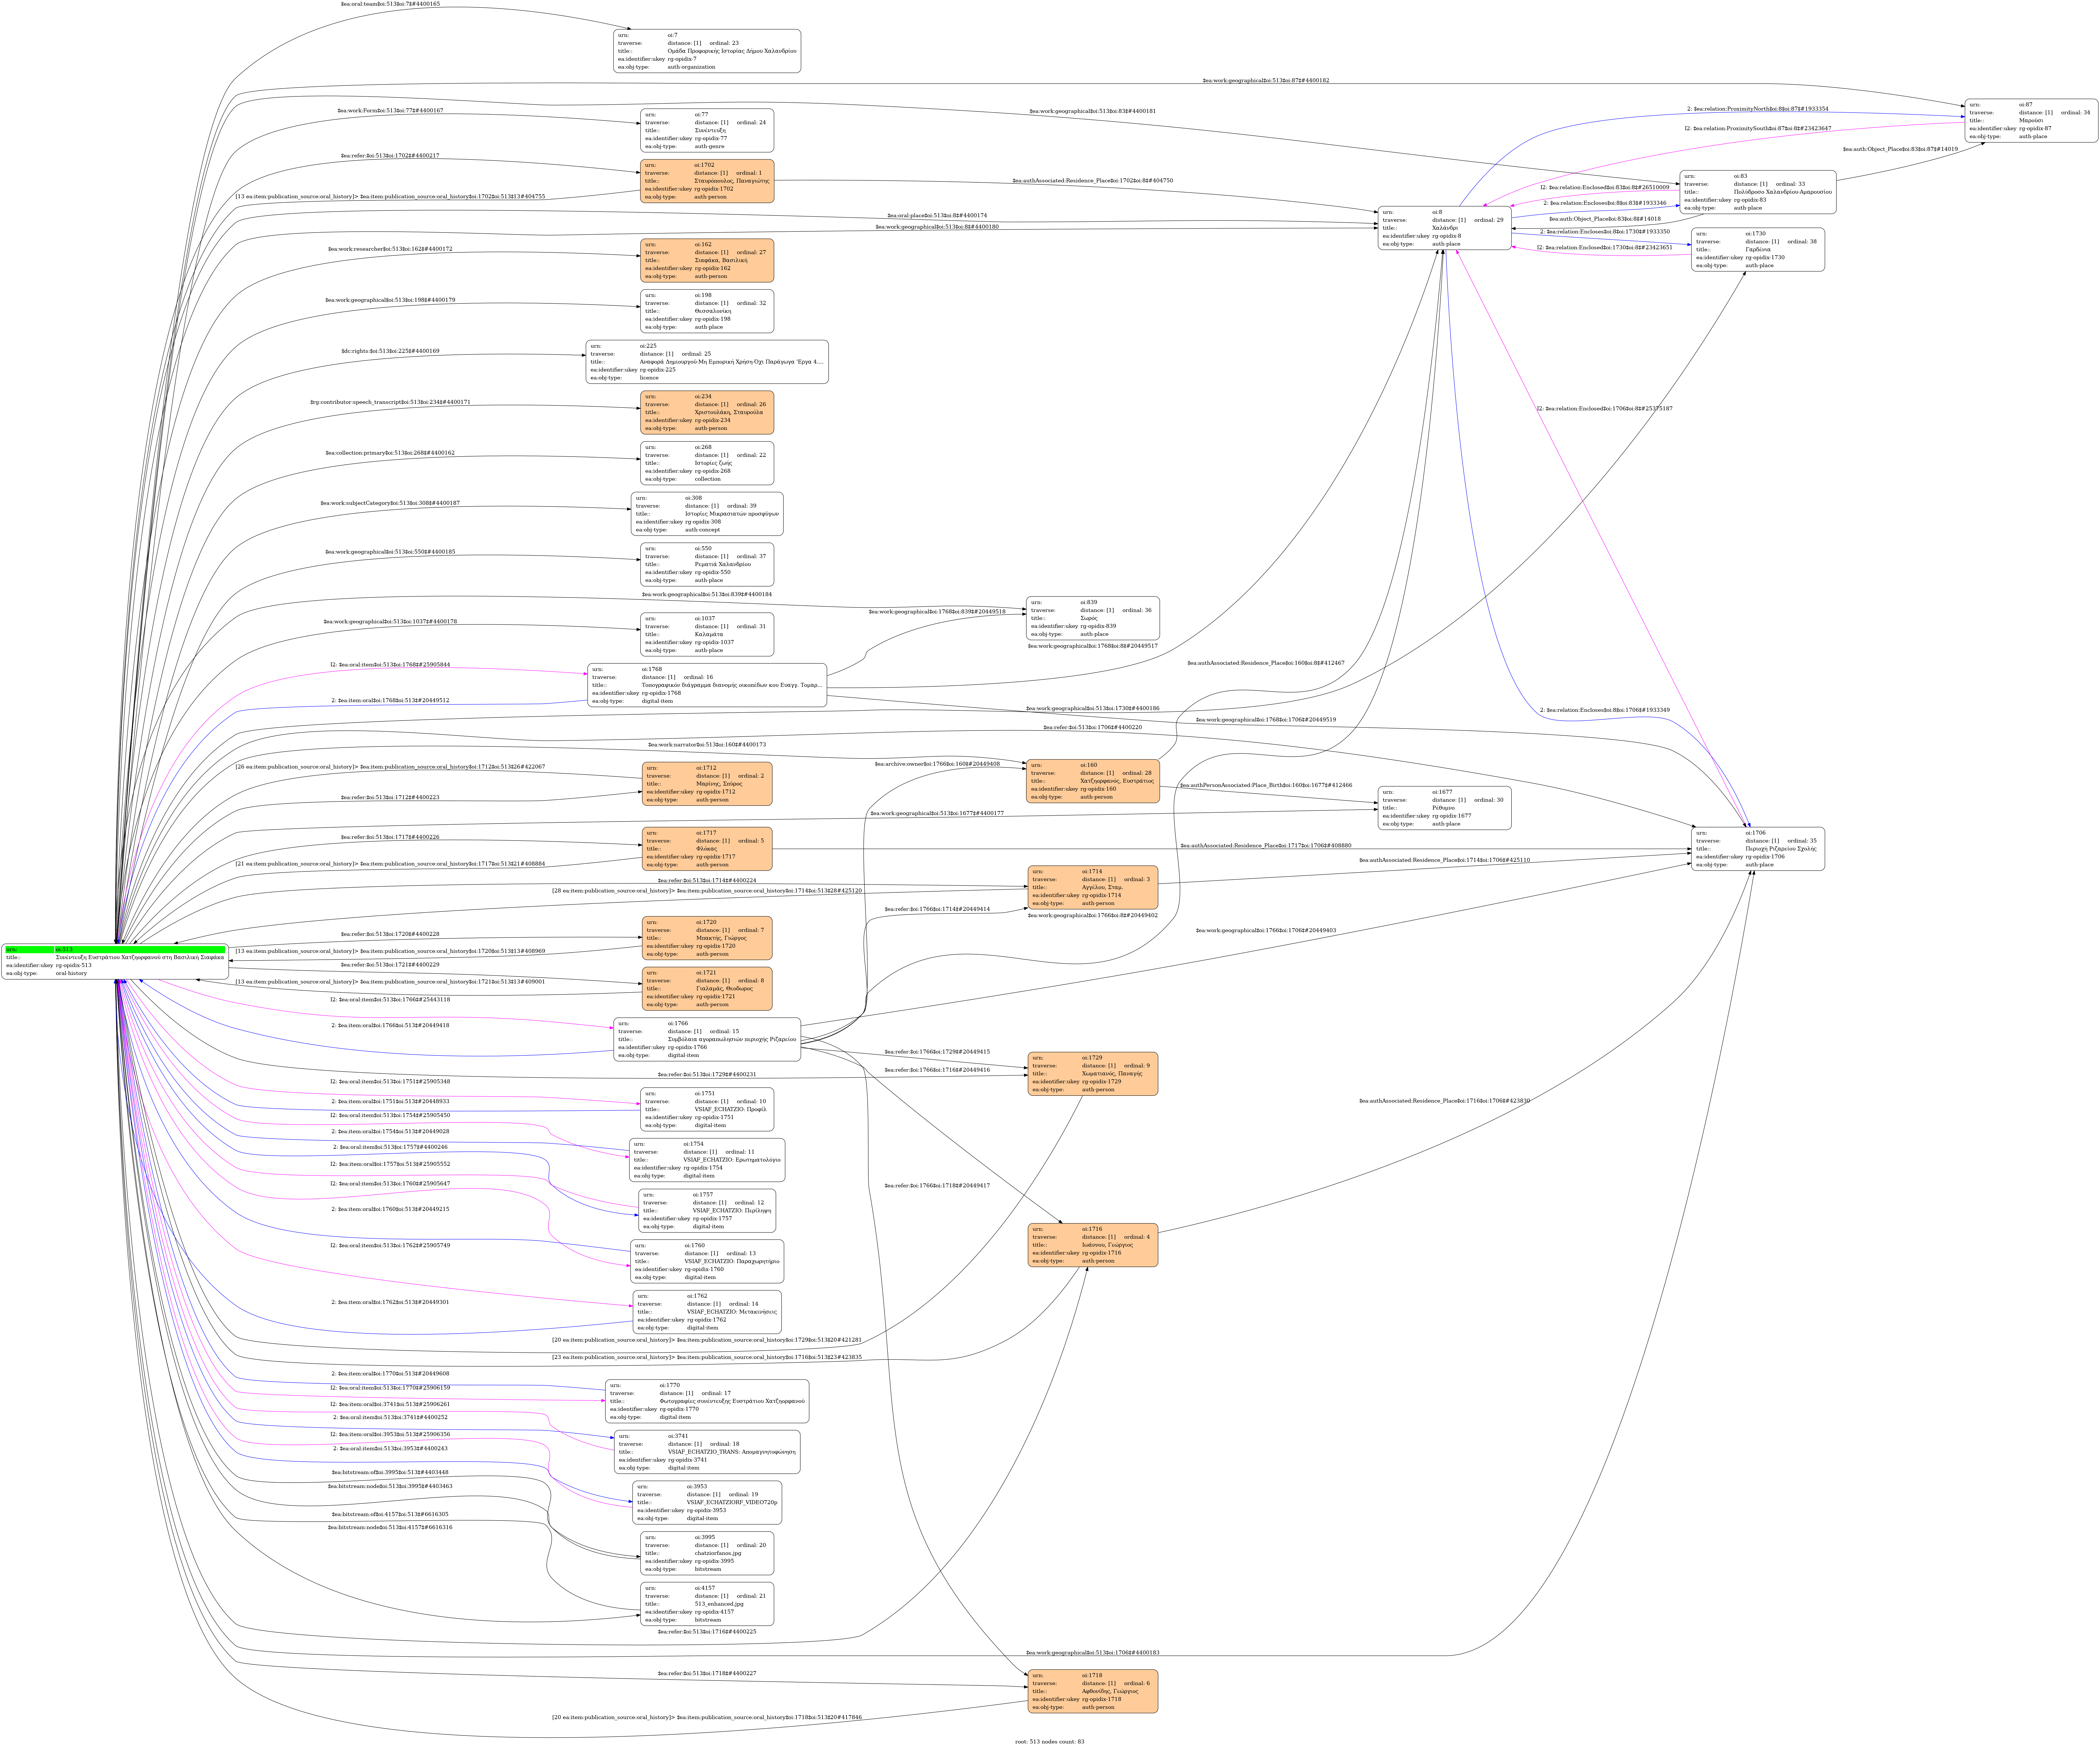Image resolution: width=2100 pixels, height=1748 pixels.
Task: Select place node oi:83
Action: click(x=1758, y=192)
